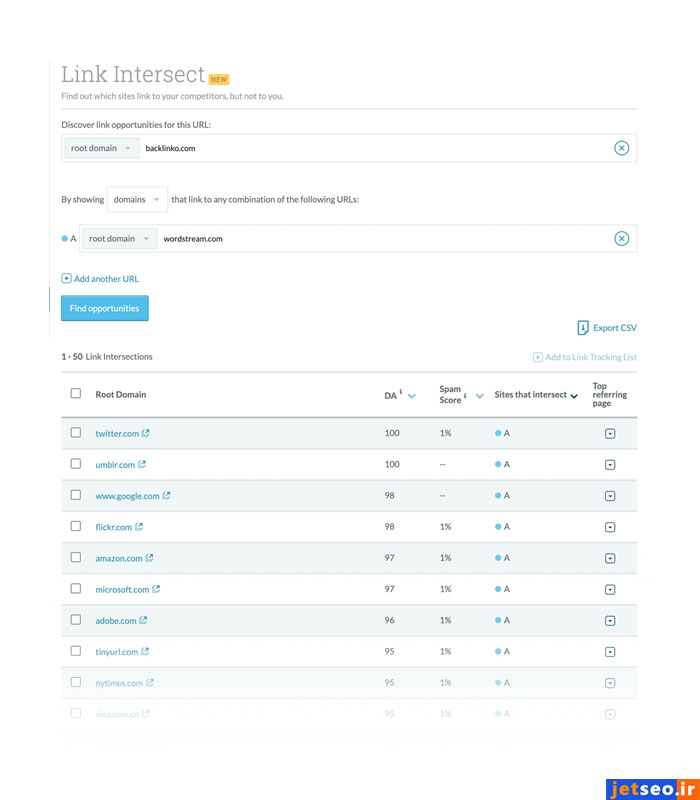Click the Export CSV download icon
Viewport: 700px width, 800px height.
[x=583, y=328]
